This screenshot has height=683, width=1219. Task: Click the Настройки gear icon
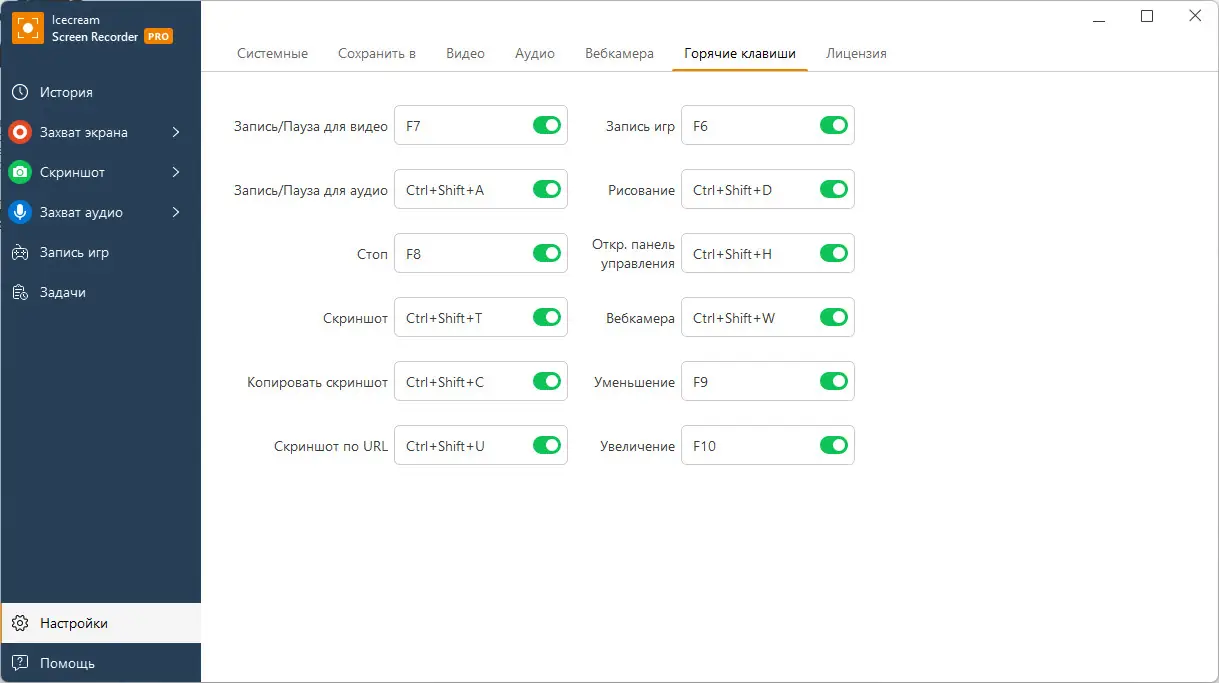click(20, 623)
